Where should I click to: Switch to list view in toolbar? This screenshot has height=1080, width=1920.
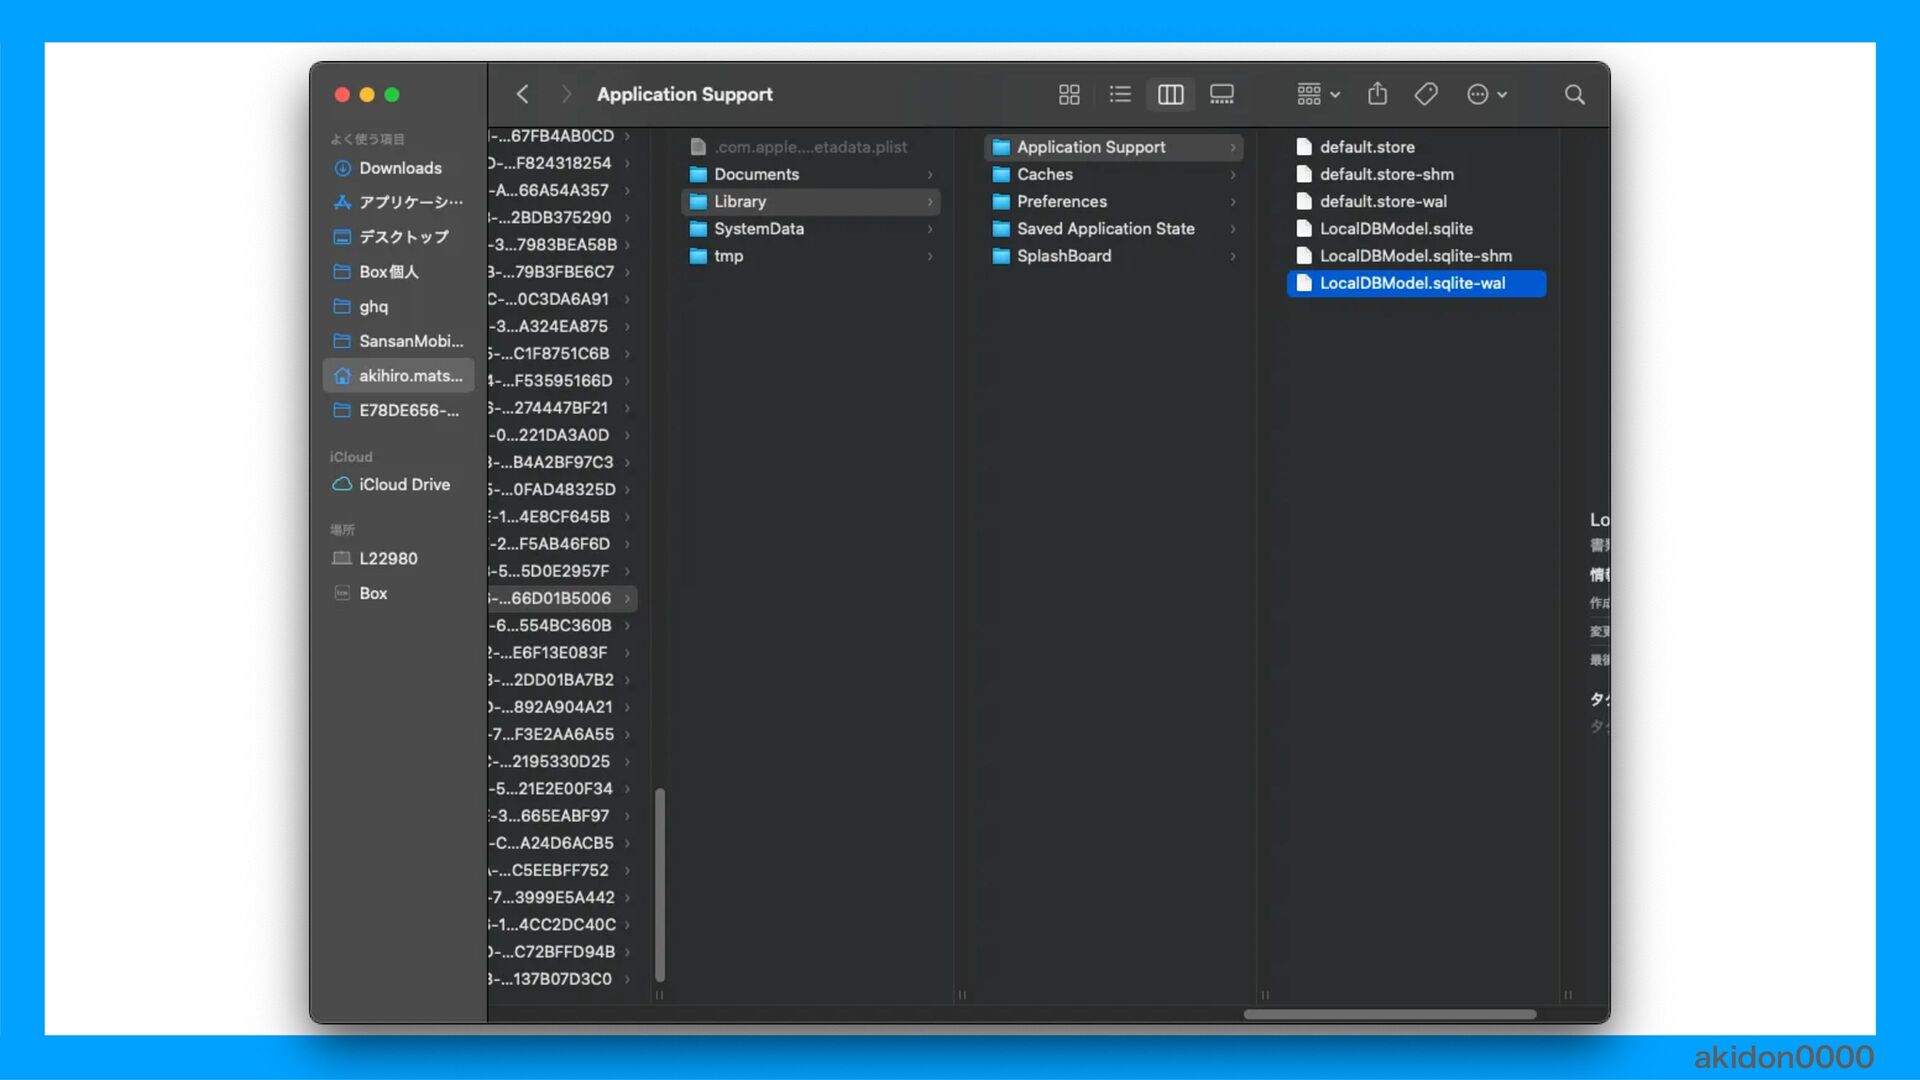[x=1120, y=94]
